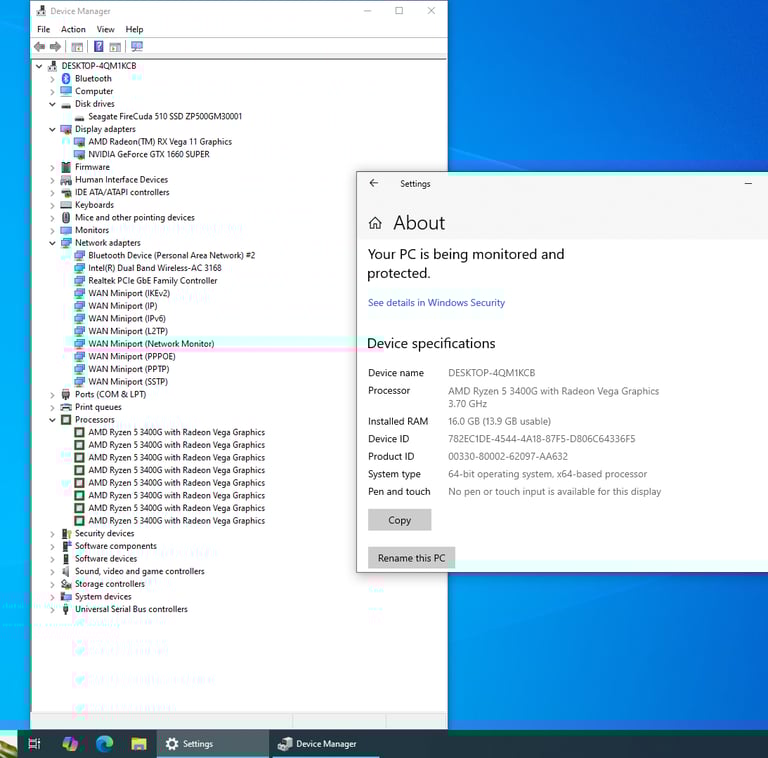Click the Universal Serial Bus controllers icon

[x=66, y=609]
